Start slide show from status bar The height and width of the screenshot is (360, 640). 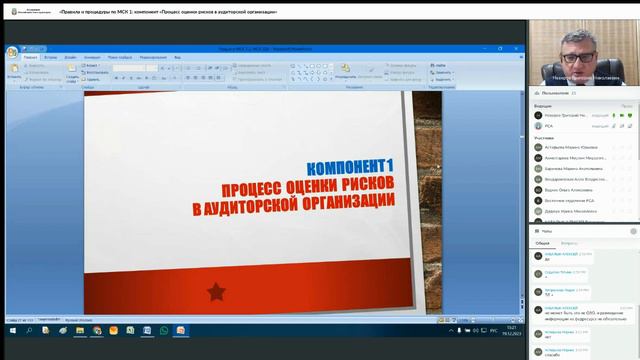453,320
